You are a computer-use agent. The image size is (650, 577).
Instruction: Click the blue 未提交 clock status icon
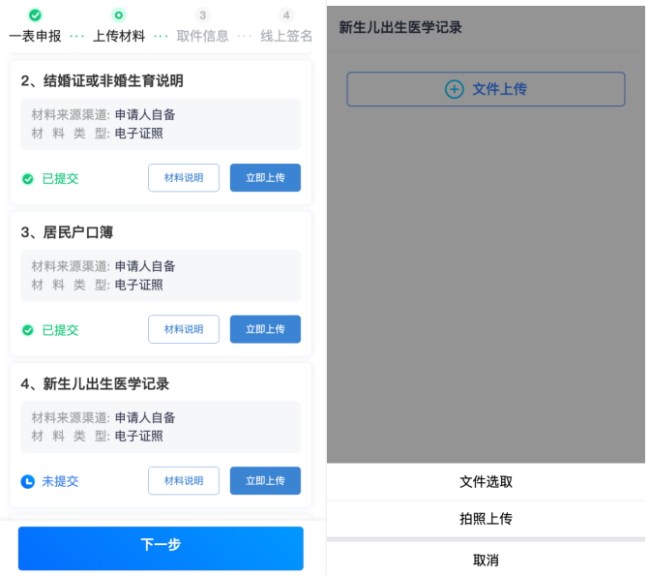point(28,481)
